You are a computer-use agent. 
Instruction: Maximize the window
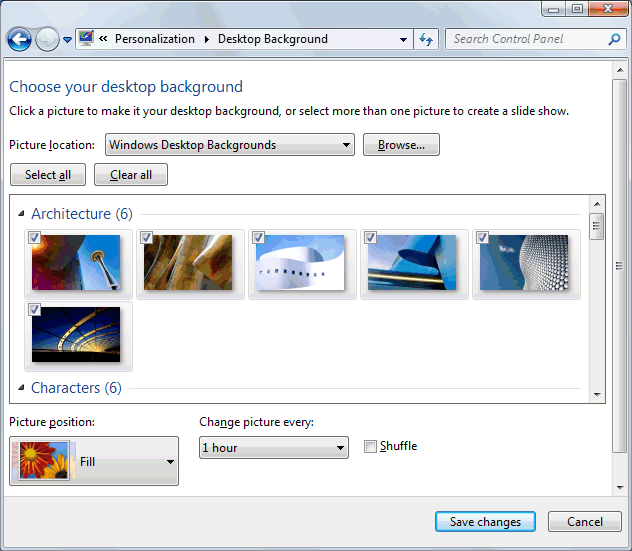click(x=577, y=9)
